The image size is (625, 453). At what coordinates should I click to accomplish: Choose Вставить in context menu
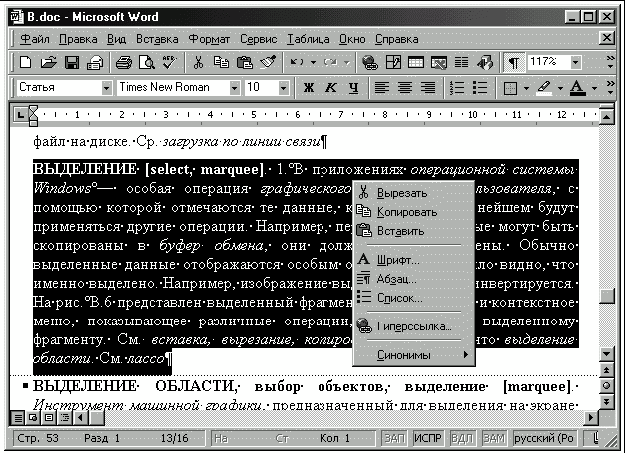pyautogui.click(x=413, y=230)
